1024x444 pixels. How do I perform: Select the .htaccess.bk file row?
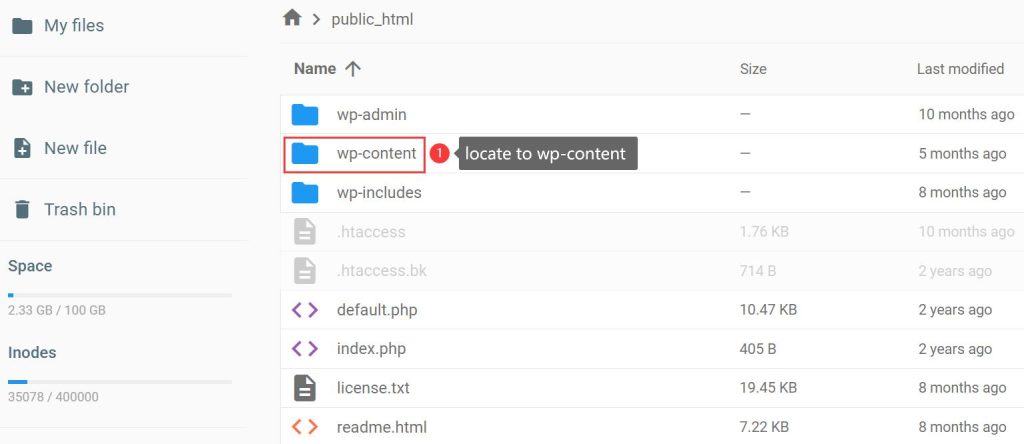coord(652,271)
